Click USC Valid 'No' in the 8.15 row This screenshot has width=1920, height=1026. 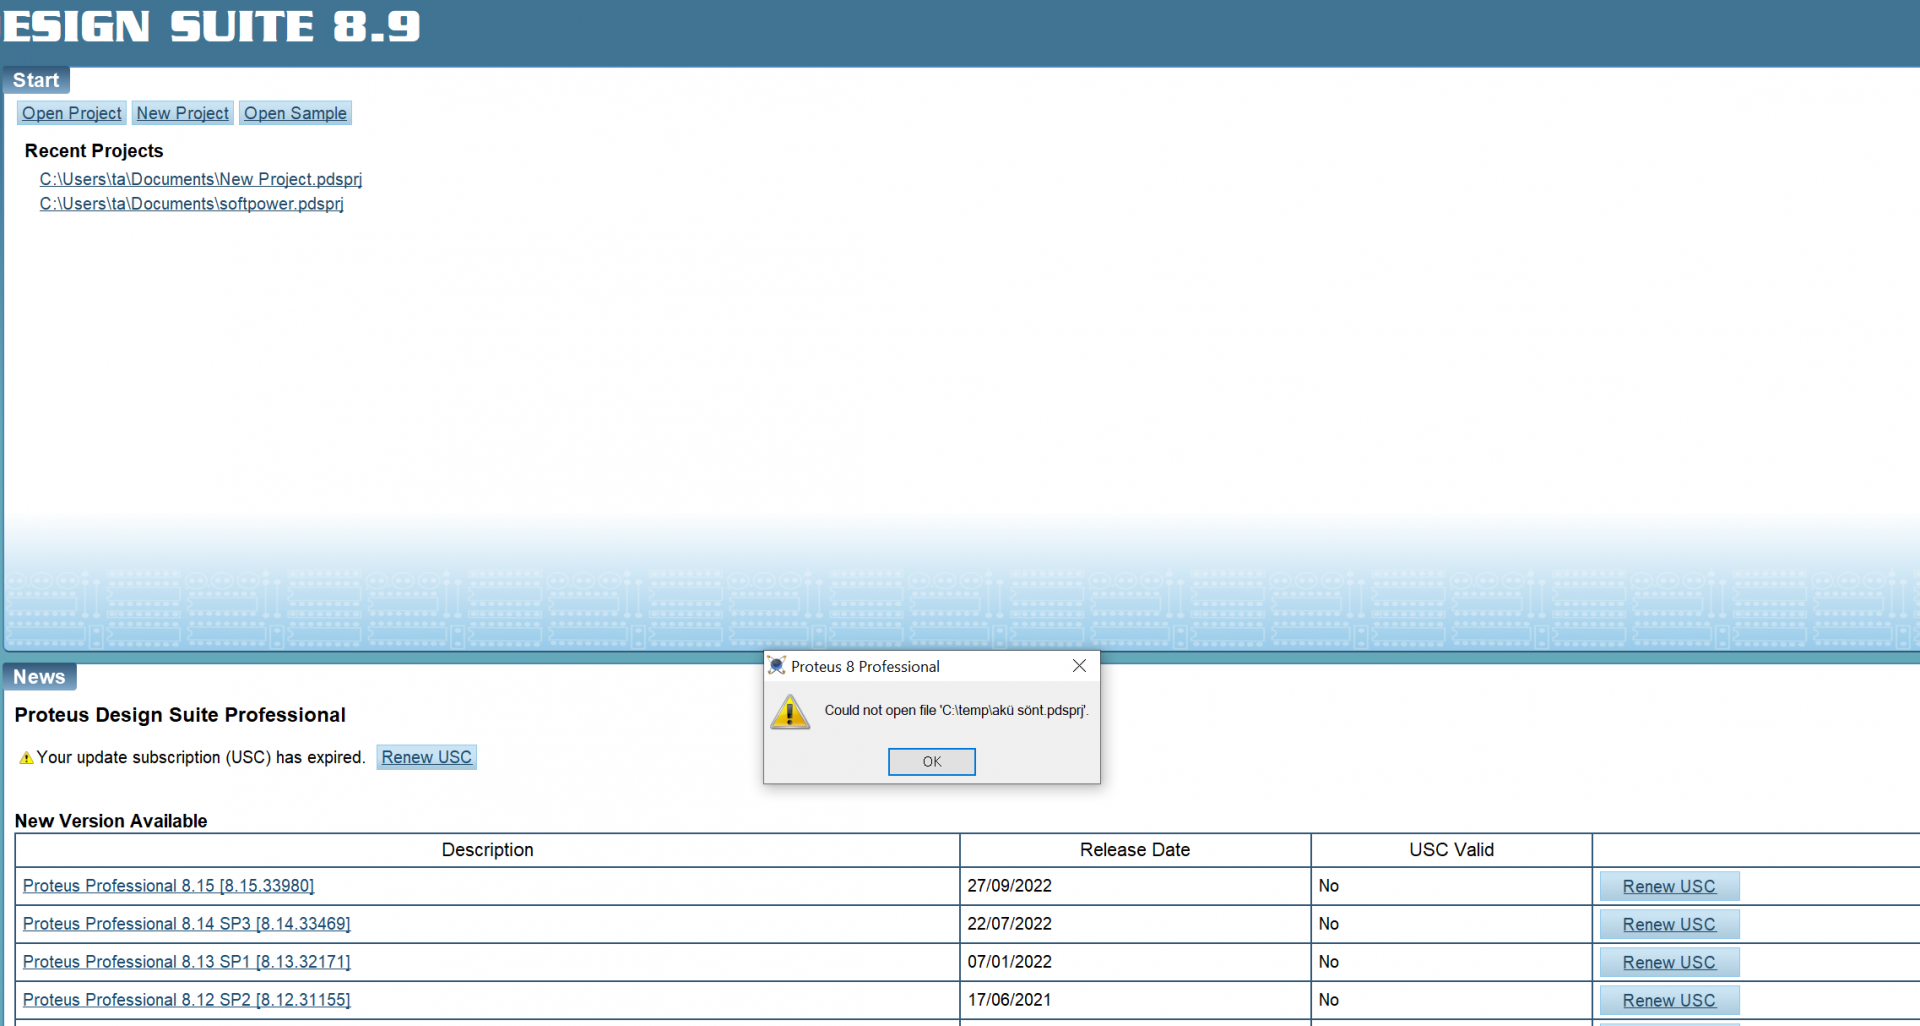tap(1328, 886)
